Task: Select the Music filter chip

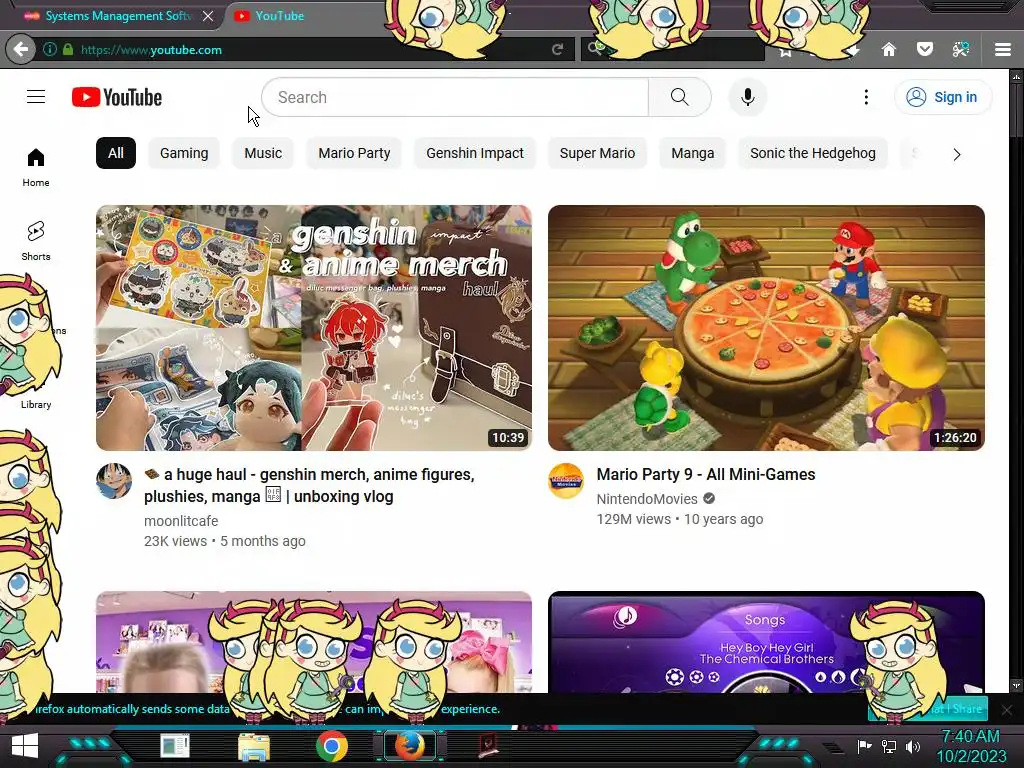Action: 263,153
